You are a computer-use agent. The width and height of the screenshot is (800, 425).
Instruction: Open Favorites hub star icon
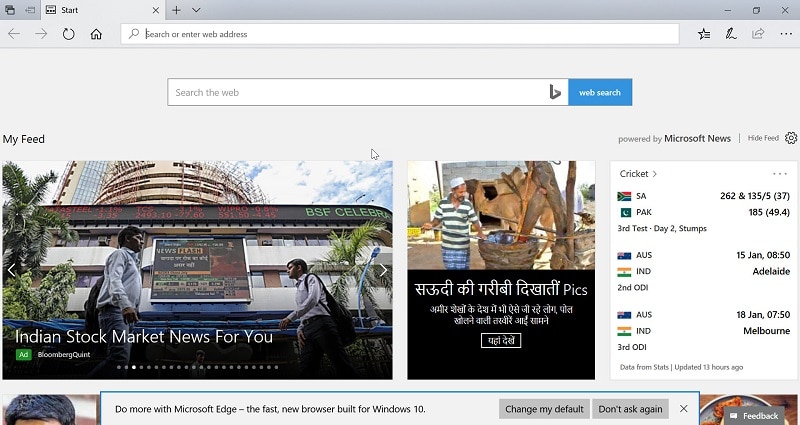[704, 34]
